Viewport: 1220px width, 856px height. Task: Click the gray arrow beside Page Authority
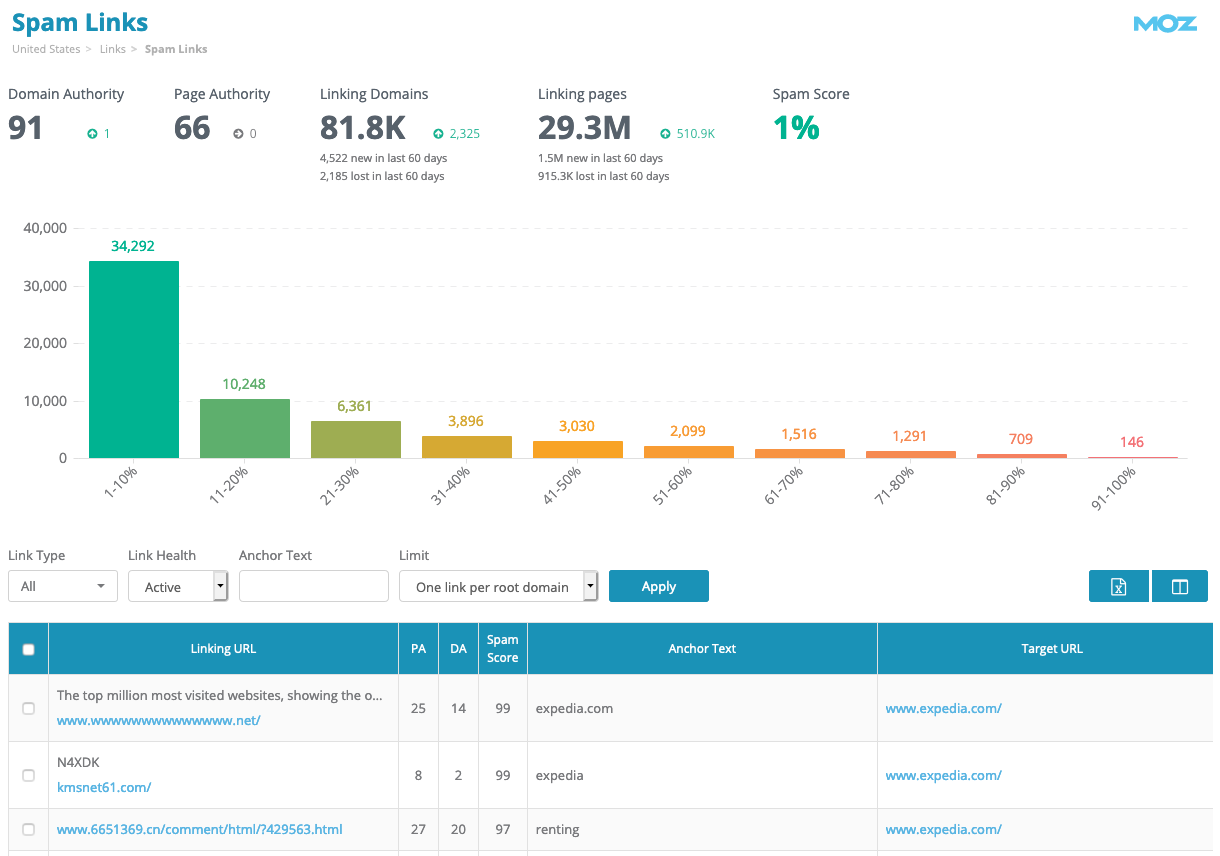click(x=238, y=133)
